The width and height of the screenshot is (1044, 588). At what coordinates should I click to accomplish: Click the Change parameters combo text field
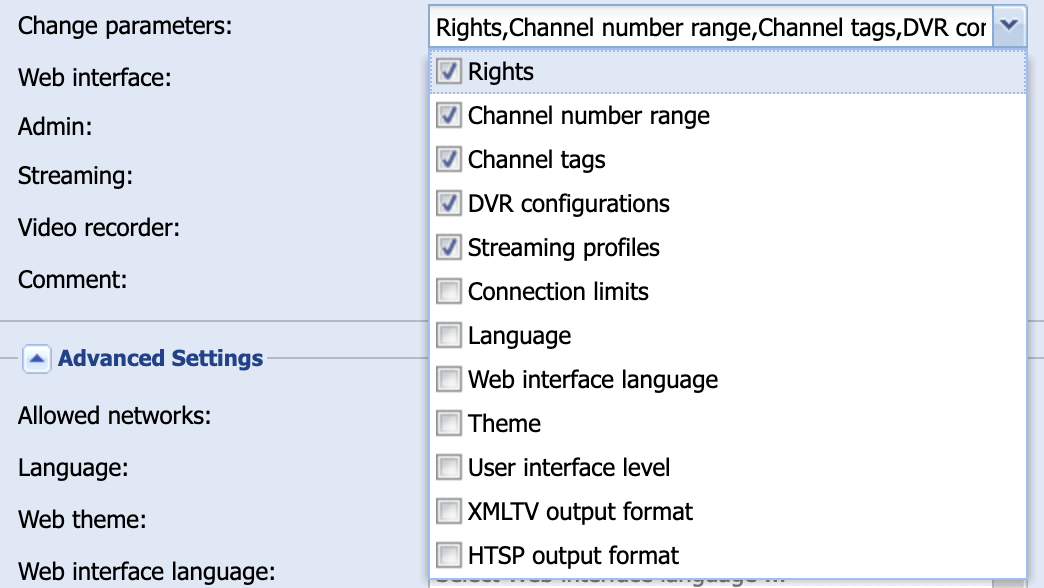coord(711,28)
